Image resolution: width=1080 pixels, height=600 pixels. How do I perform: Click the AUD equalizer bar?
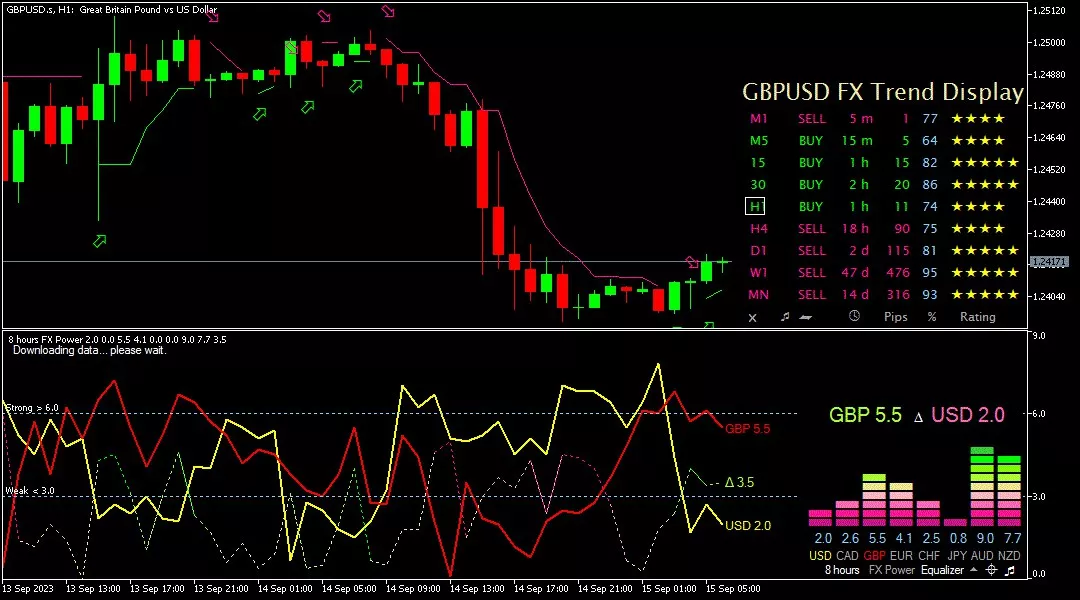982,486
